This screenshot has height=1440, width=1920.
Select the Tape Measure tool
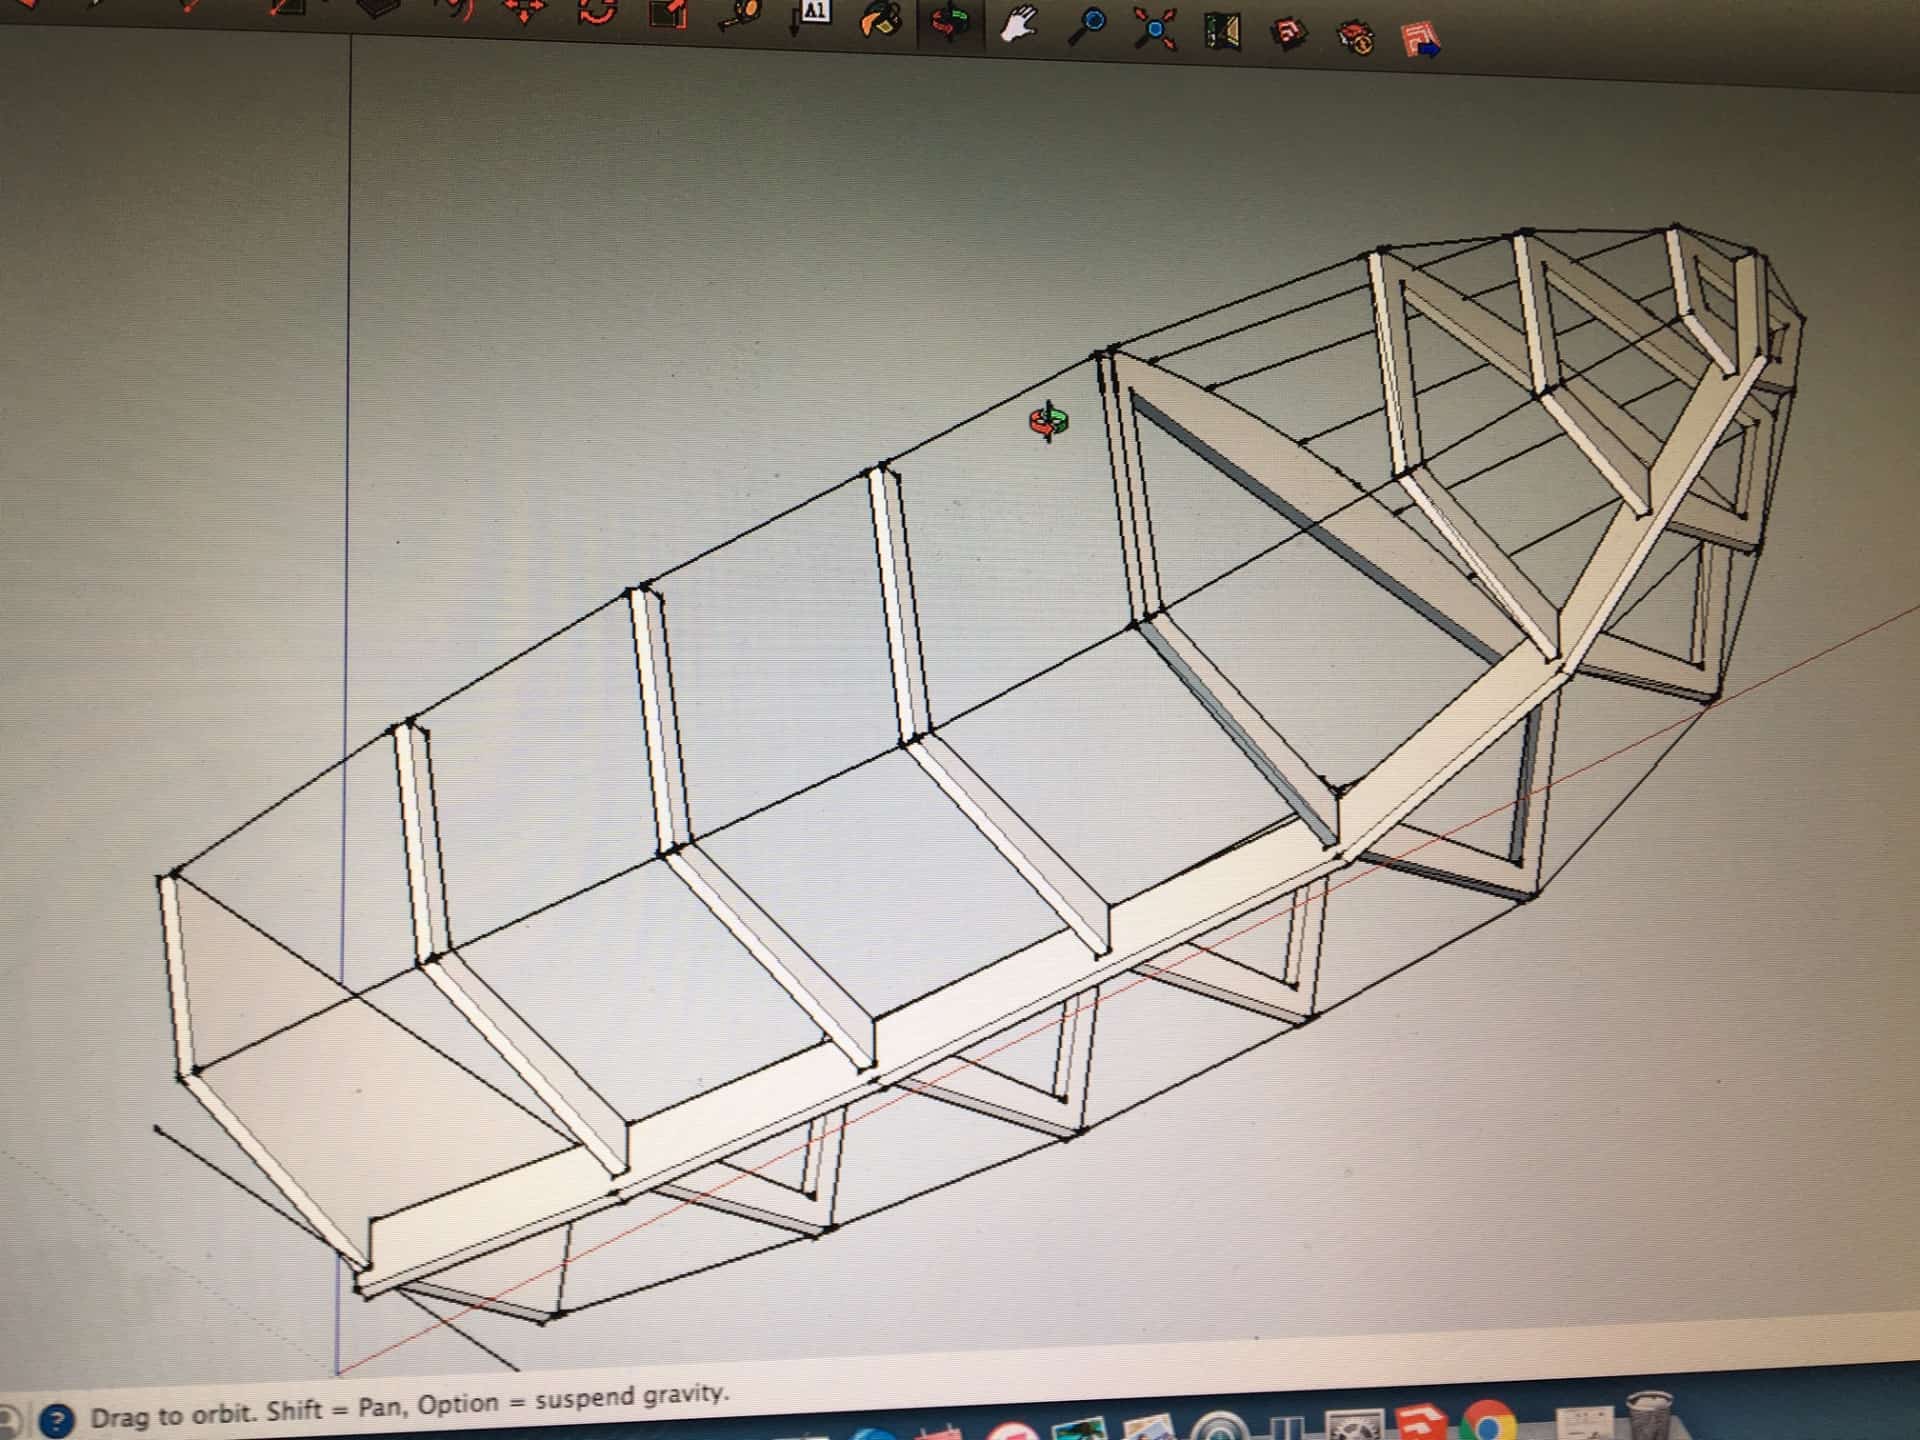(741, 13)
